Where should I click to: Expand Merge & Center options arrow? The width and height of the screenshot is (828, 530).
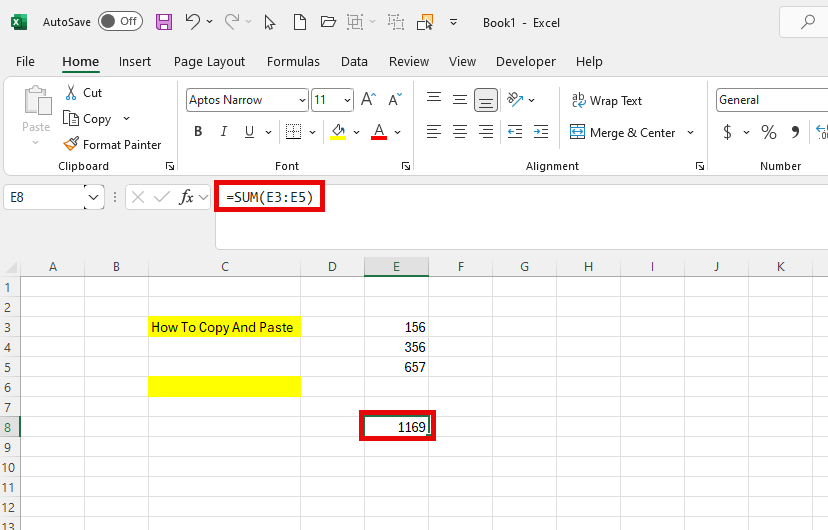coord(690,132)
